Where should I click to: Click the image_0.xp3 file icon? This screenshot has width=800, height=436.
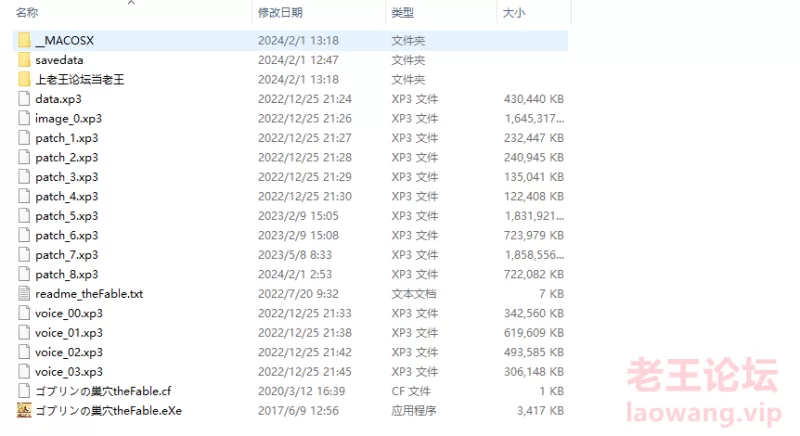(24, 118)
